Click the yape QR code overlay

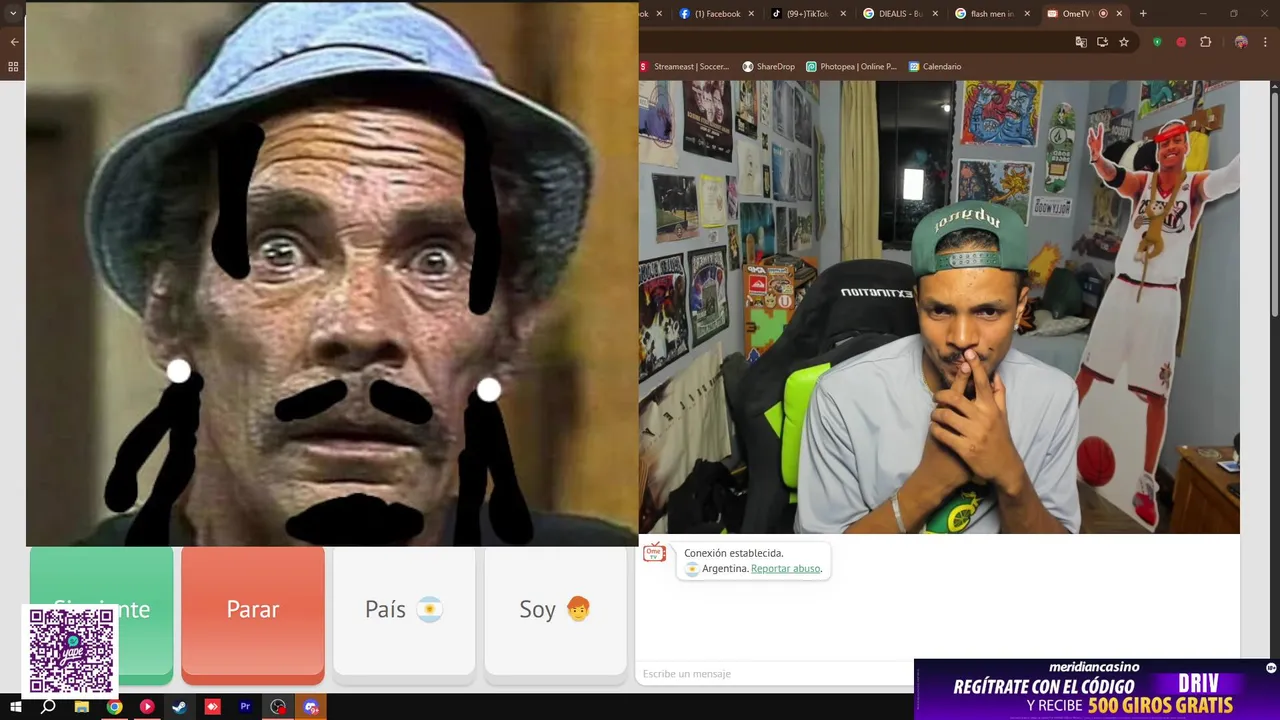[71, 651]
